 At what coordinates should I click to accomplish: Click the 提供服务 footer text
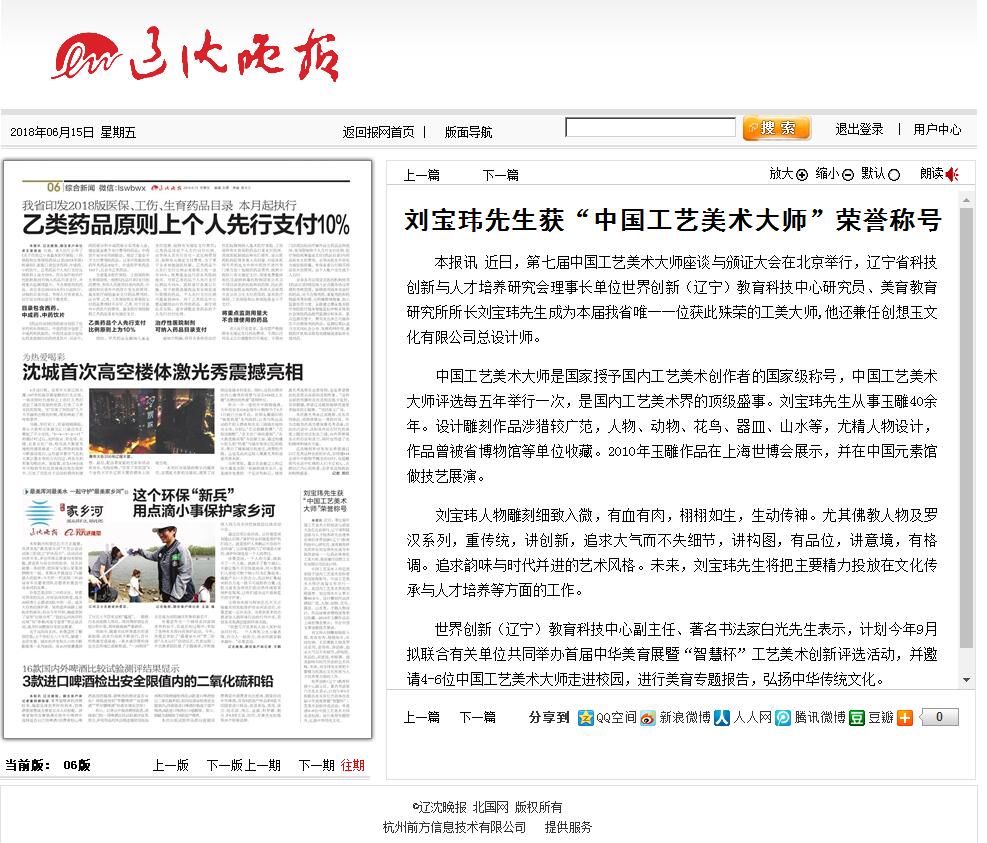(568, 827)
